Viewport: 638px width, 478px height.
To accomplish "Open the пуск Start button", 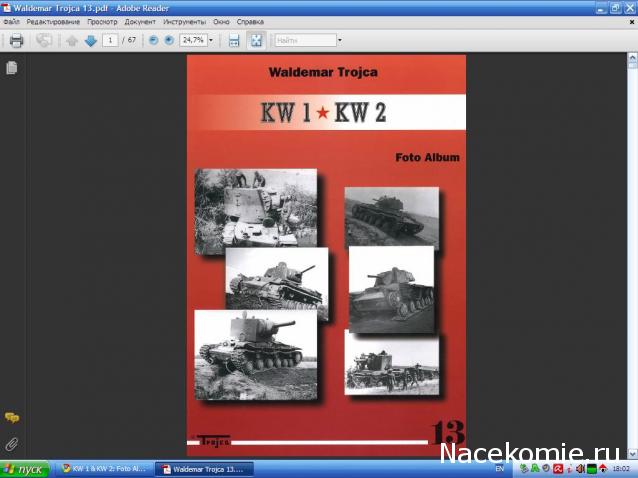I will tap(24, 469).
